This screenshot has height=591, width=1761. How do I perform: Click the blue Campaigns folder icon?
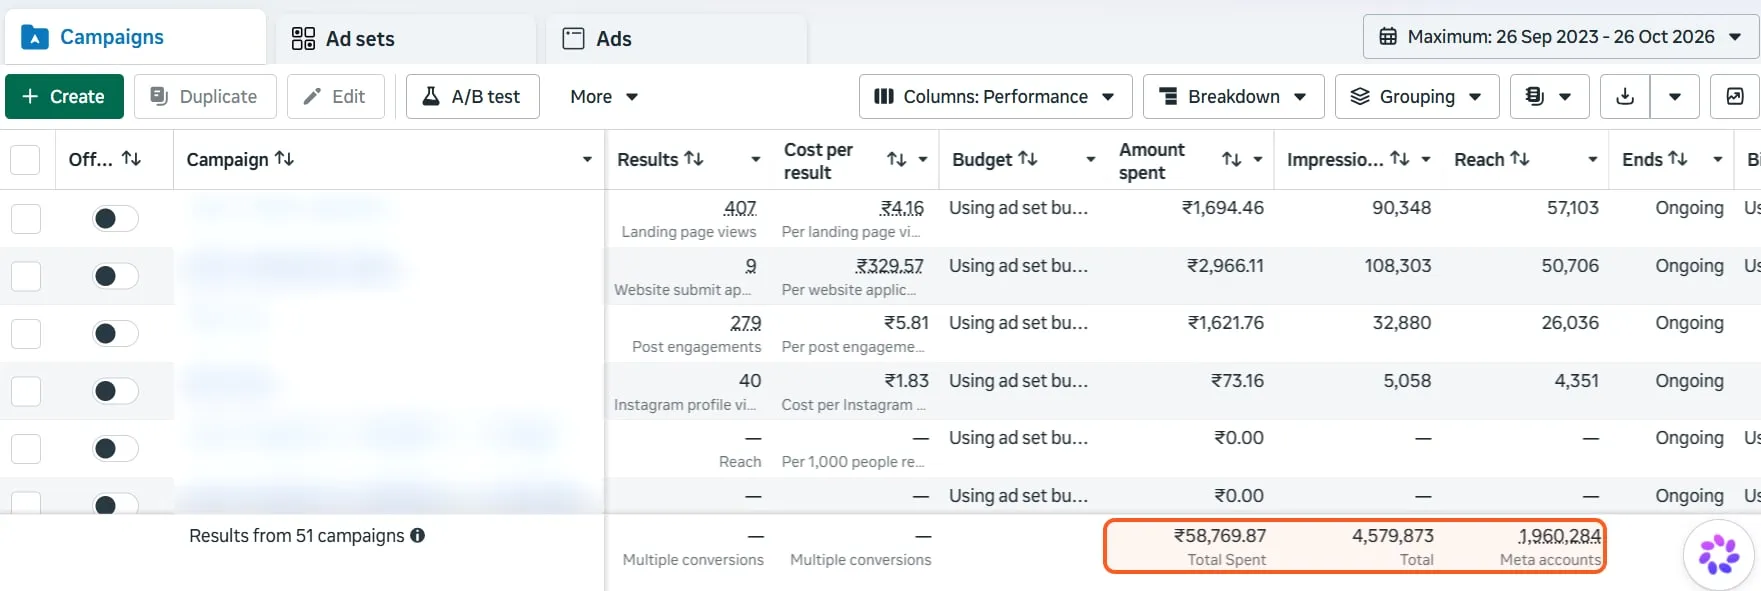[x=35, y=37]
